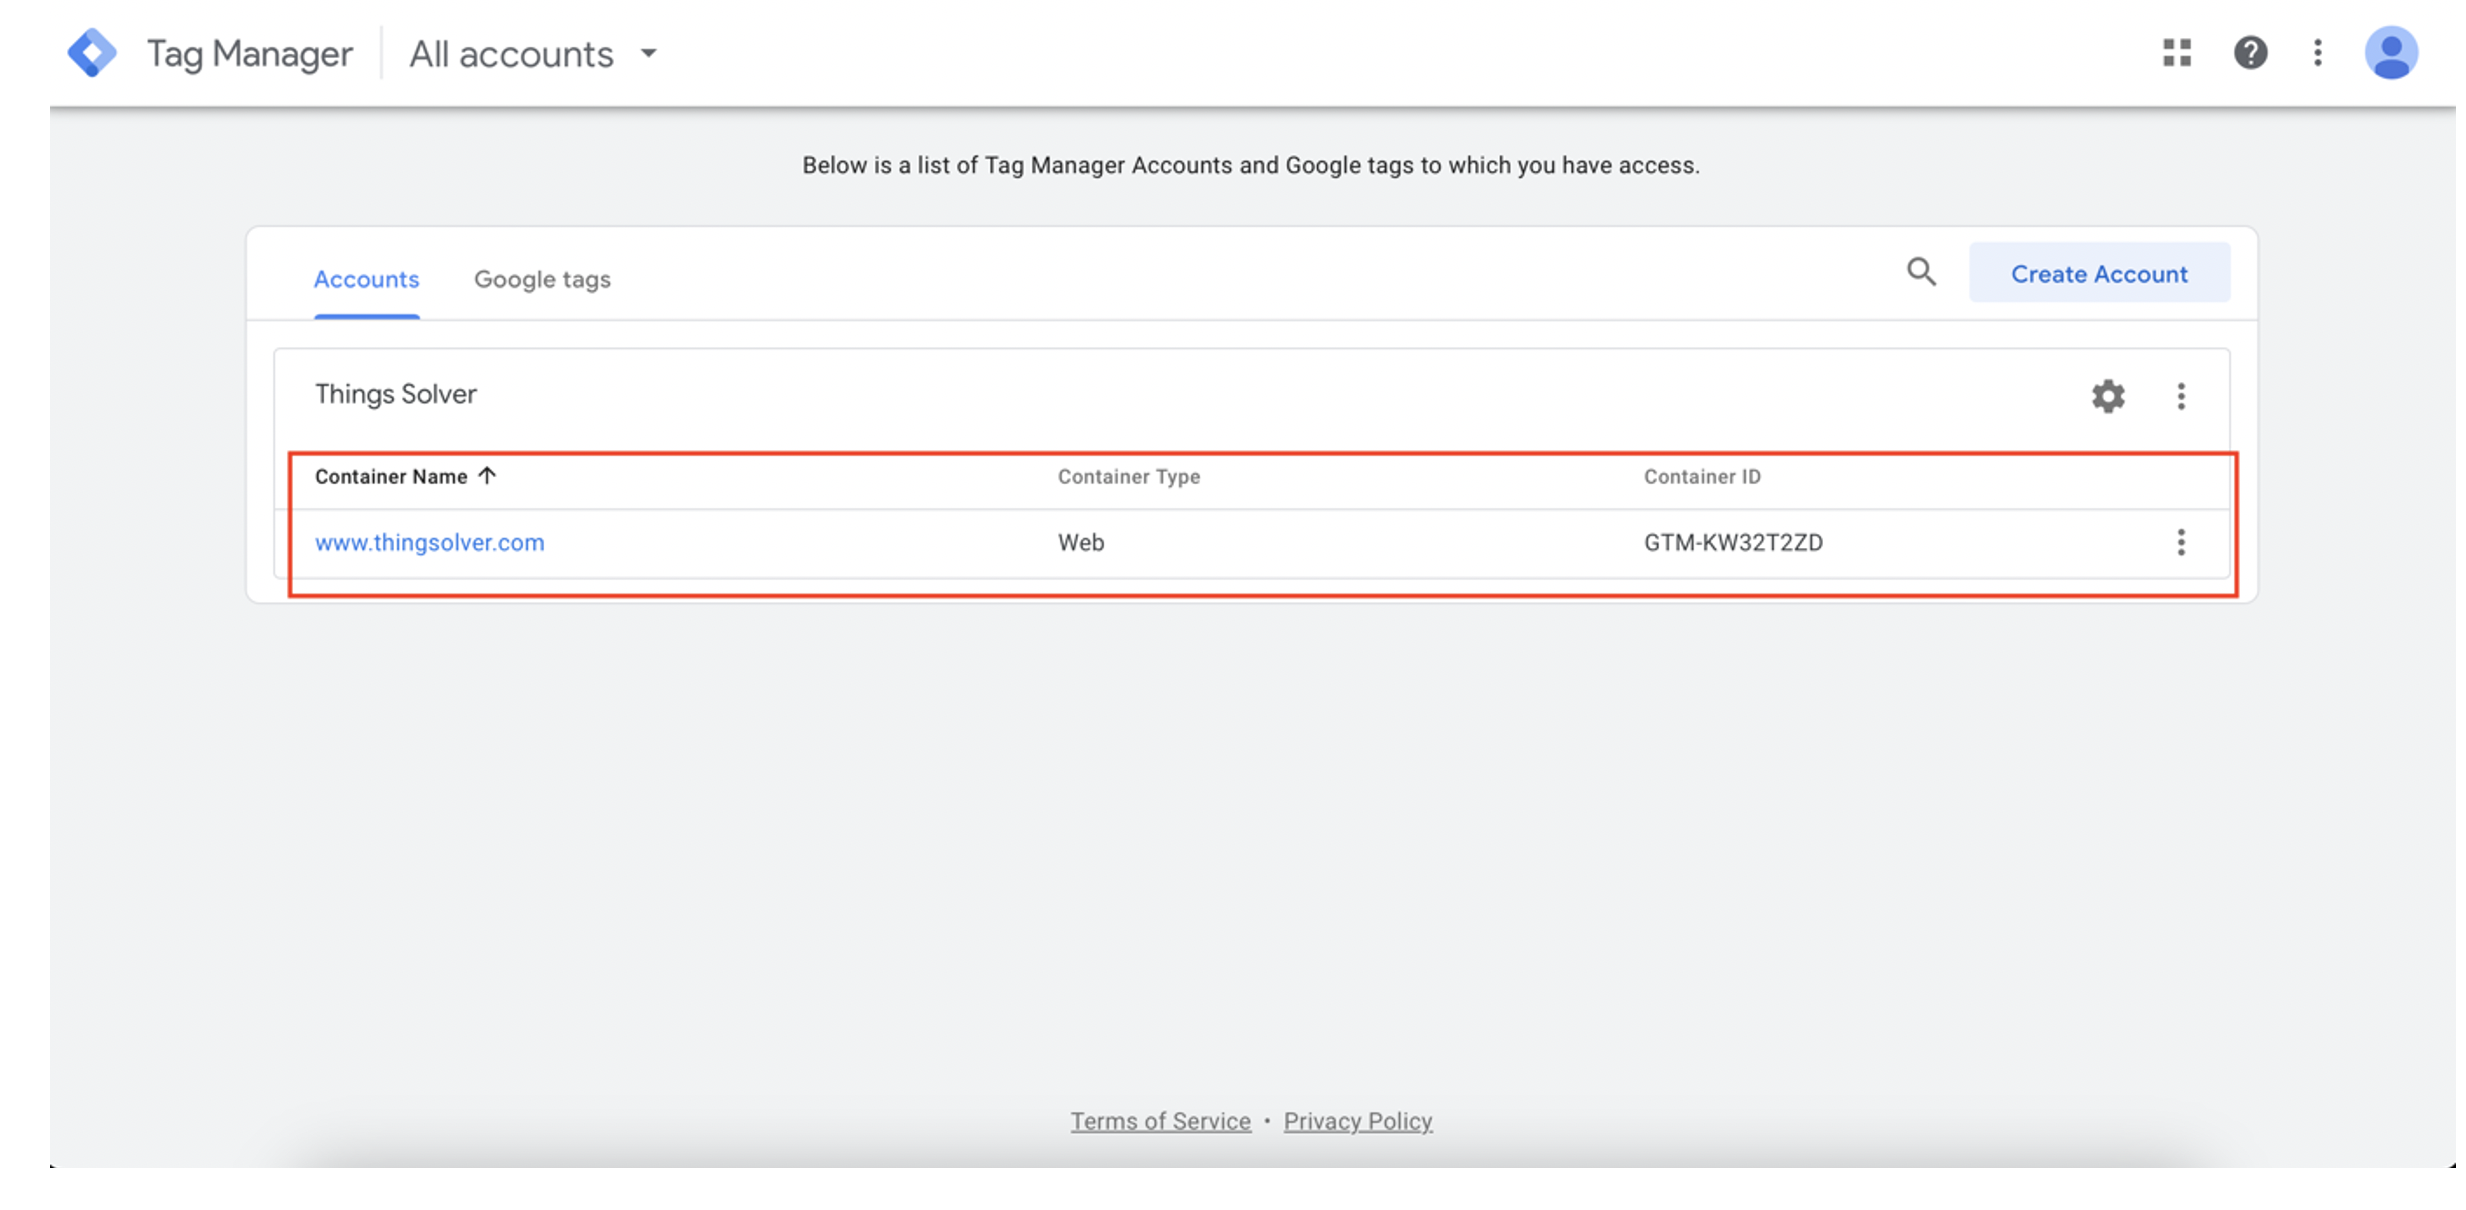Image resolution: width=2466 pixels, height=1210 pixels.
Task: Open the Terms of Service link
Action: tap(1161, 1121)
